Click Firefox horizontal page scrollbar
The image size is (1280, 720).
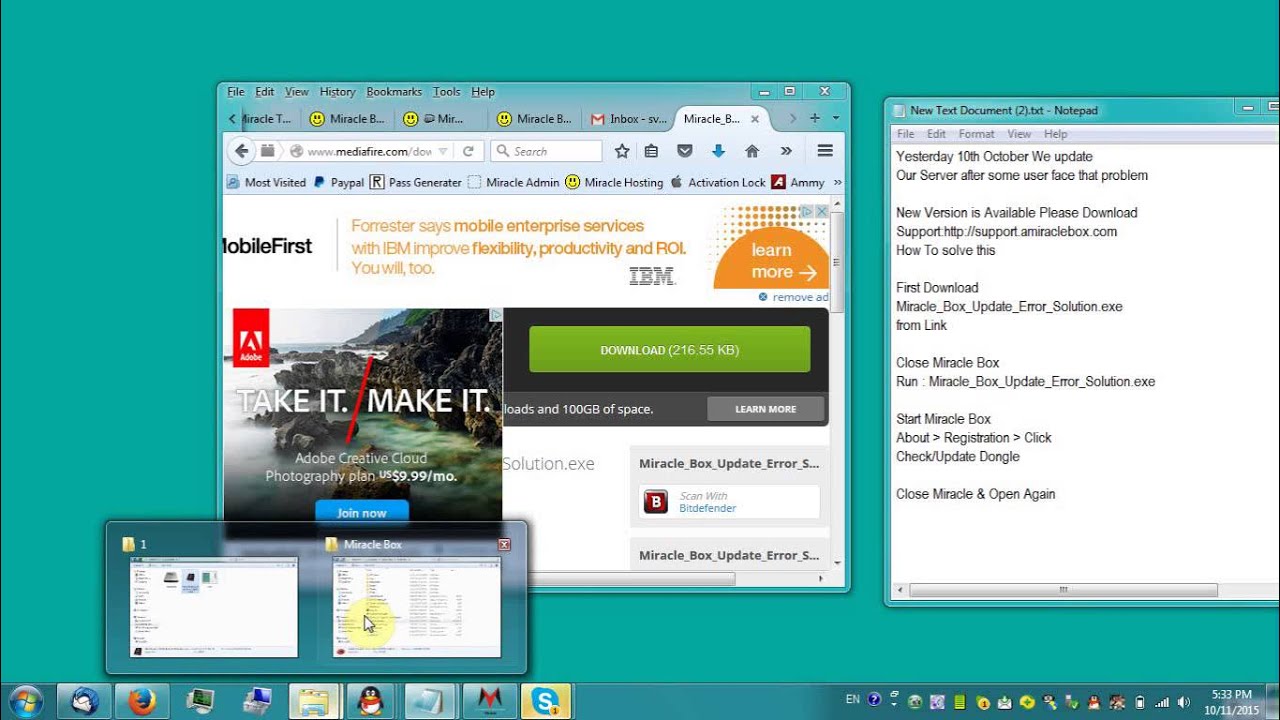point(630,578)
